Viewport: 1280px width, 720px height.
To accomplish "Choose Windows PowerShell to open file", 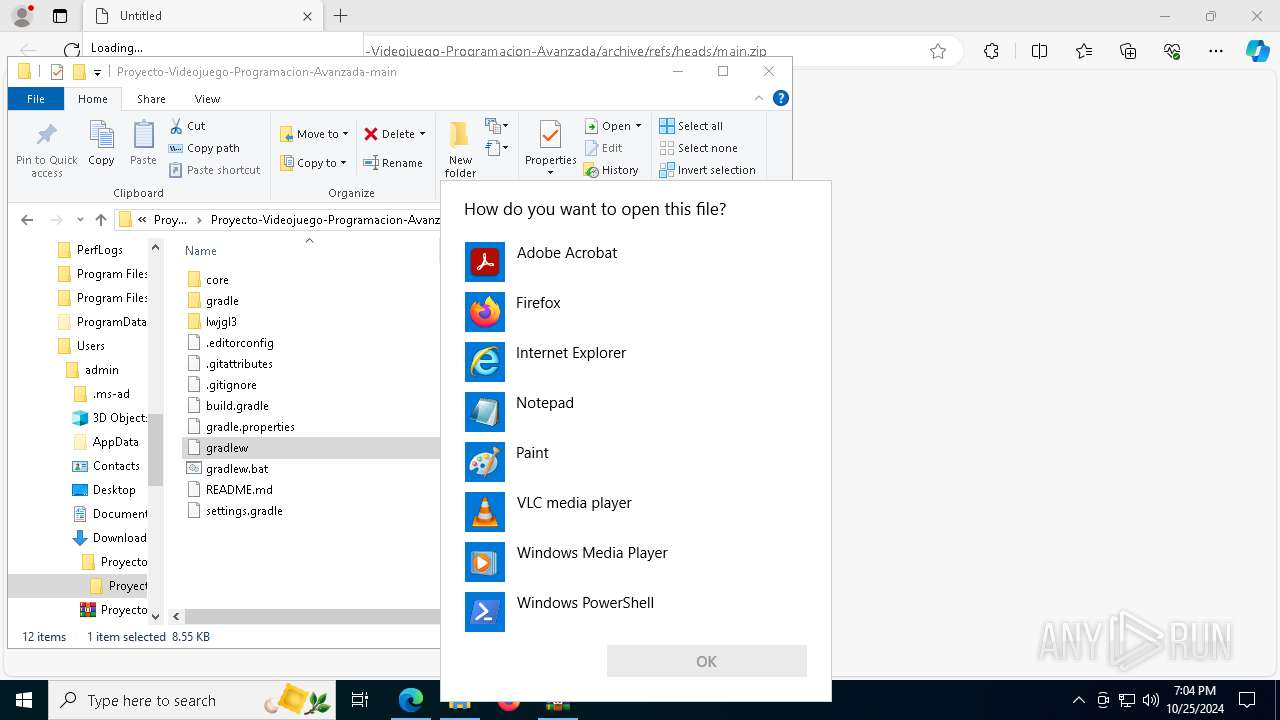I will click(635, 612).
